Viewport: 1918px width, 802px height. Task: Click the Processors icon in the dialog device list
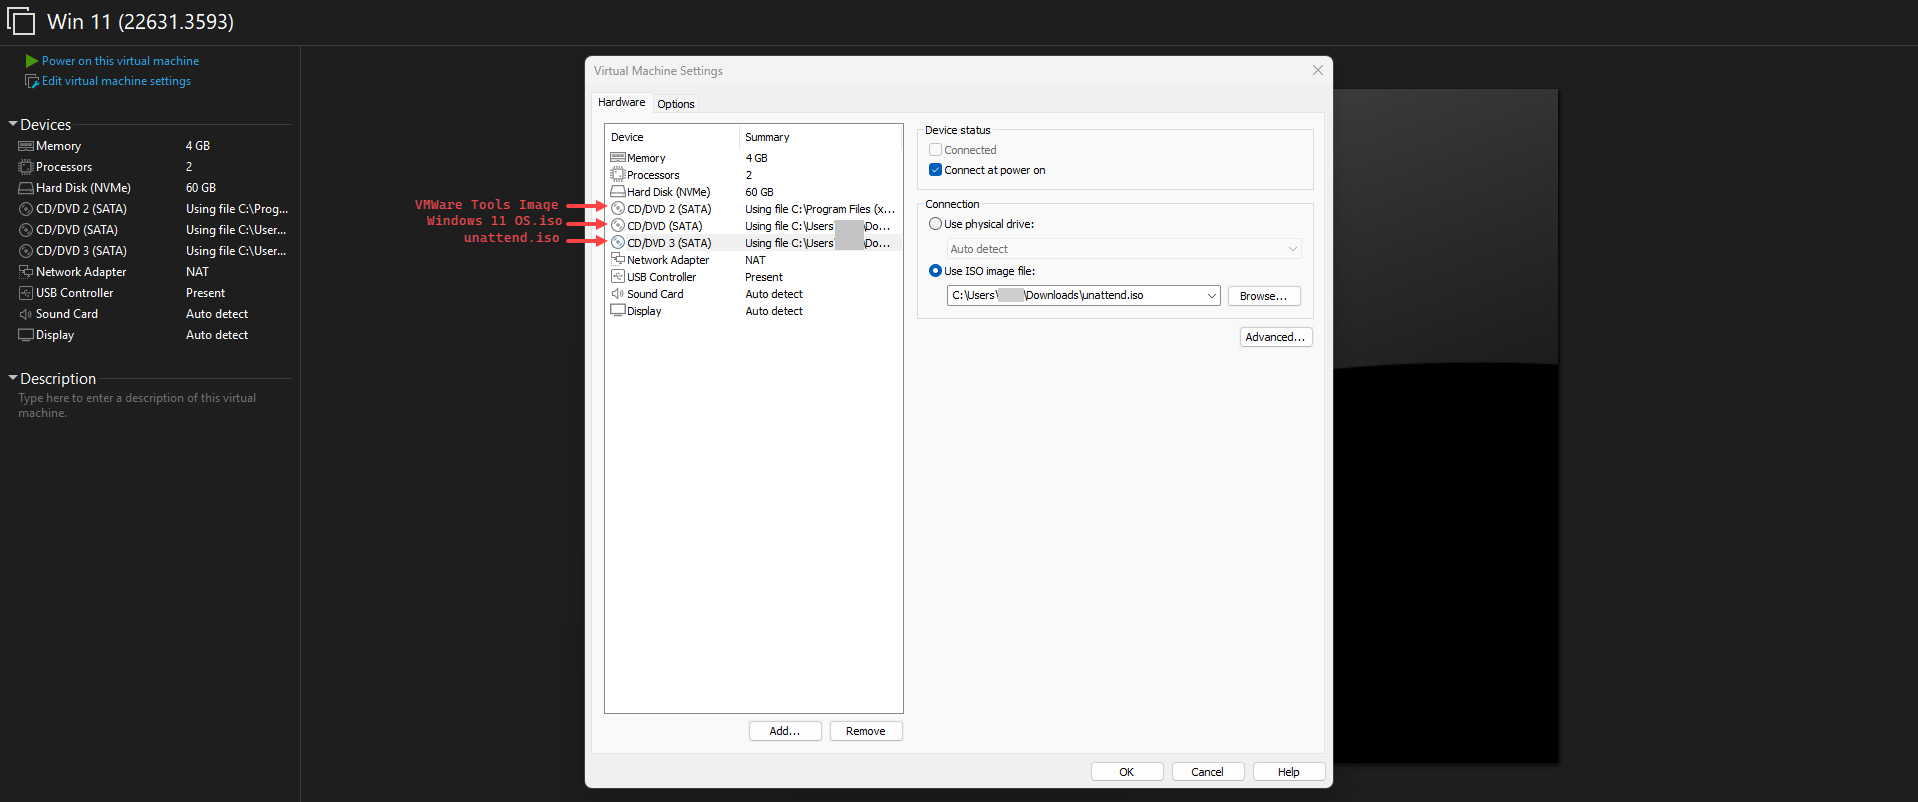pyautogui.click(x=618, y=175)
